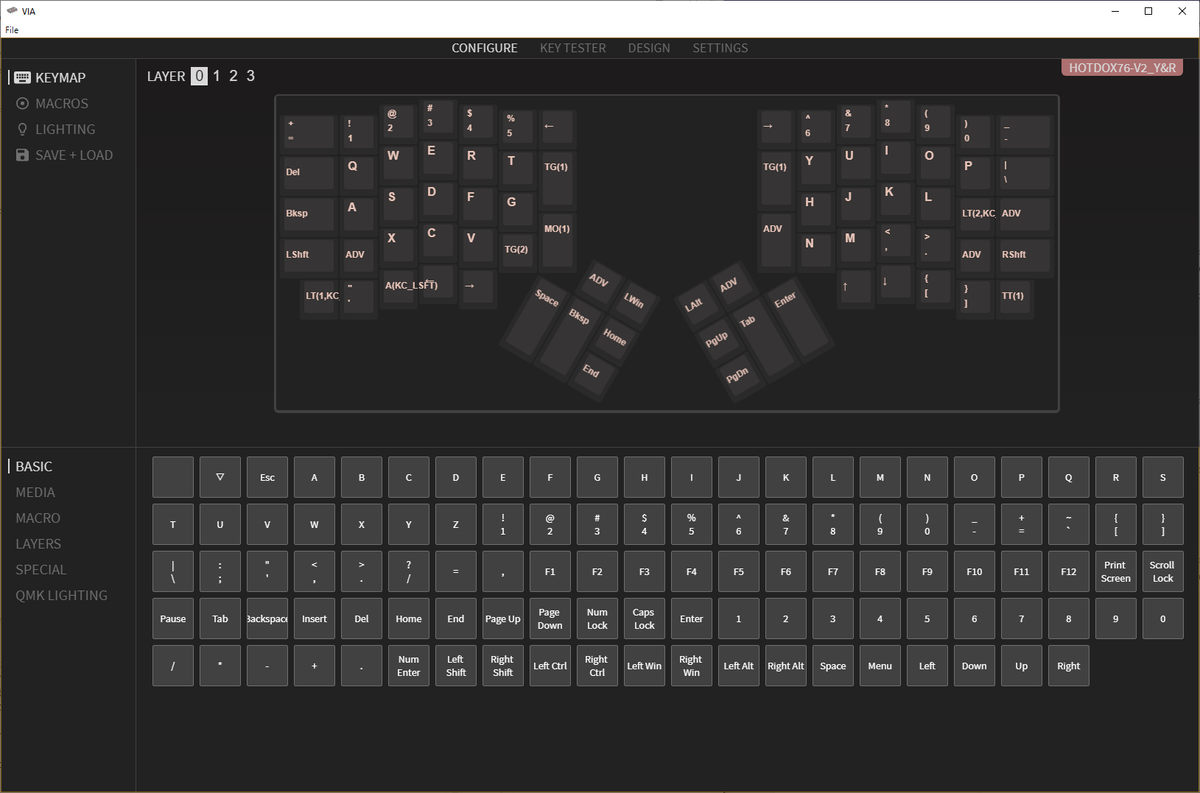Screen dimensions: 1200x793
Task: Select the transparent ▽ keycode
Action: pyautogui.click(x=220, y=477)
